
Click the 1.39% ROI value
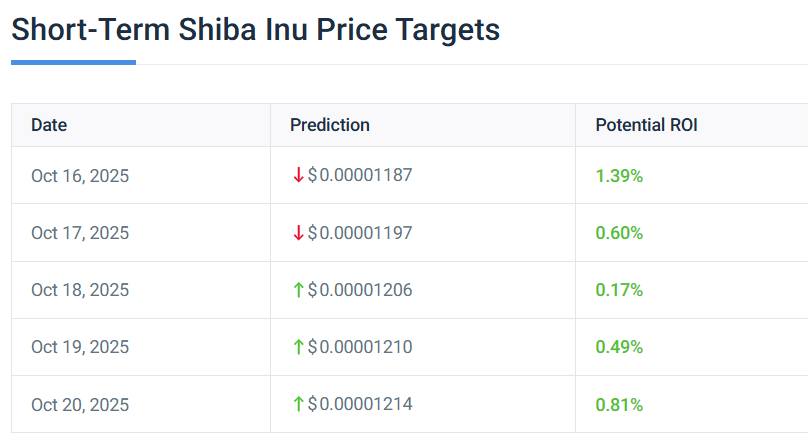[619, 176]
